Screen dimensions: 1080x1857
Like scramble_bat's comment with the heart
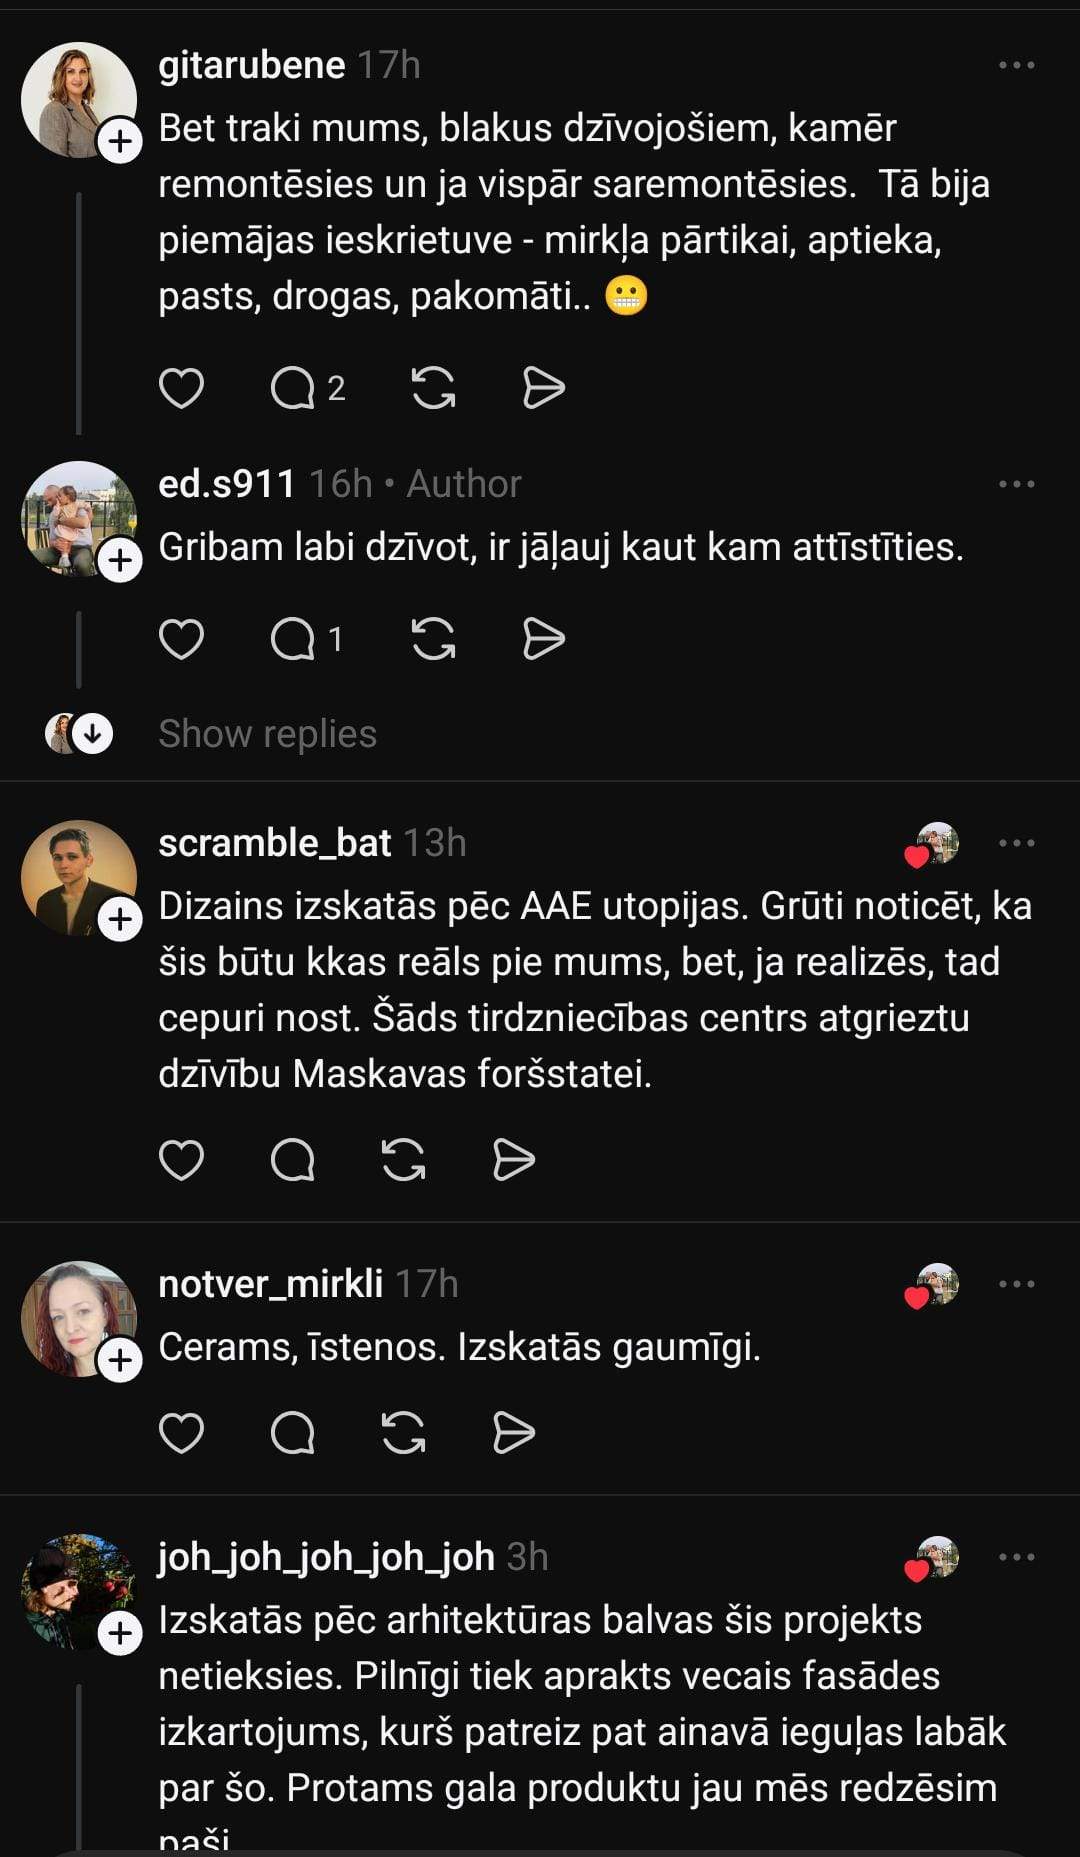(181, 1160)
